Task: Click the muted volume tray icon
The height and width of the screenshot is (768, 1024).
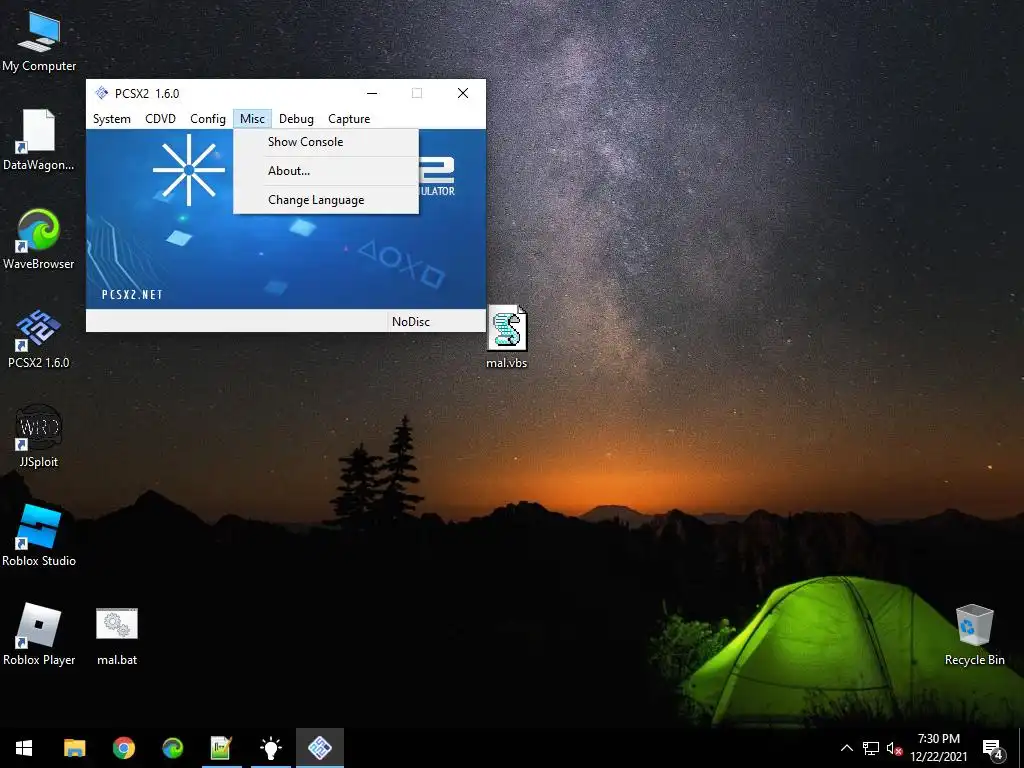Action: [x=894, y=748]
